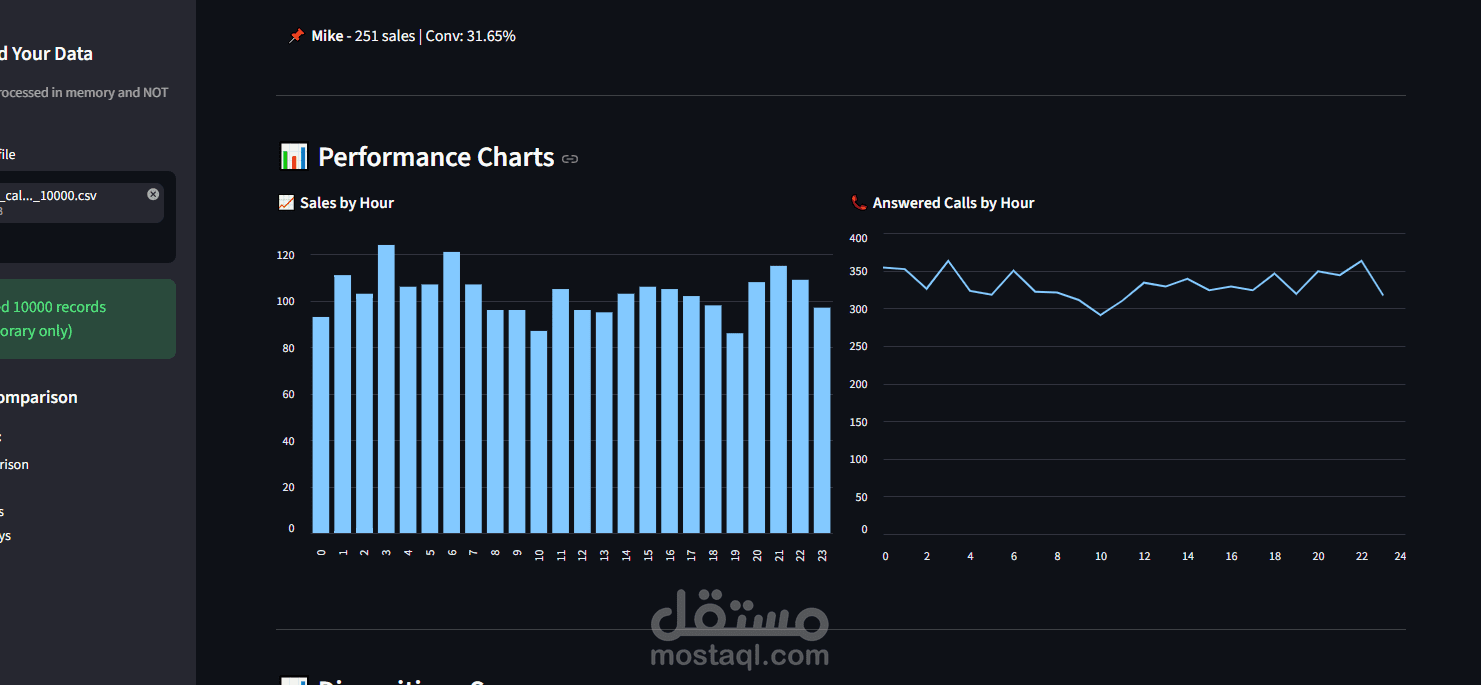Click the '120' label on the Sales y-axis

pos(286,256)
